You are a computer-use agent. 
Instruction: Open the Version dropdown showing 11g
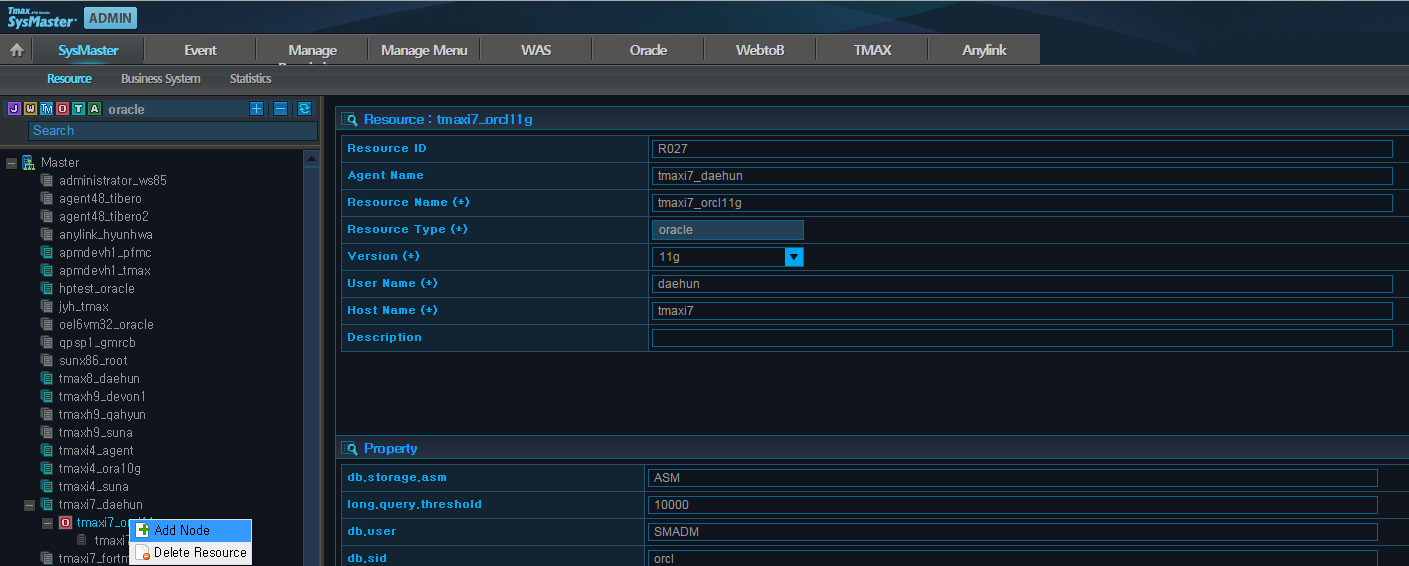click(794, 257)
